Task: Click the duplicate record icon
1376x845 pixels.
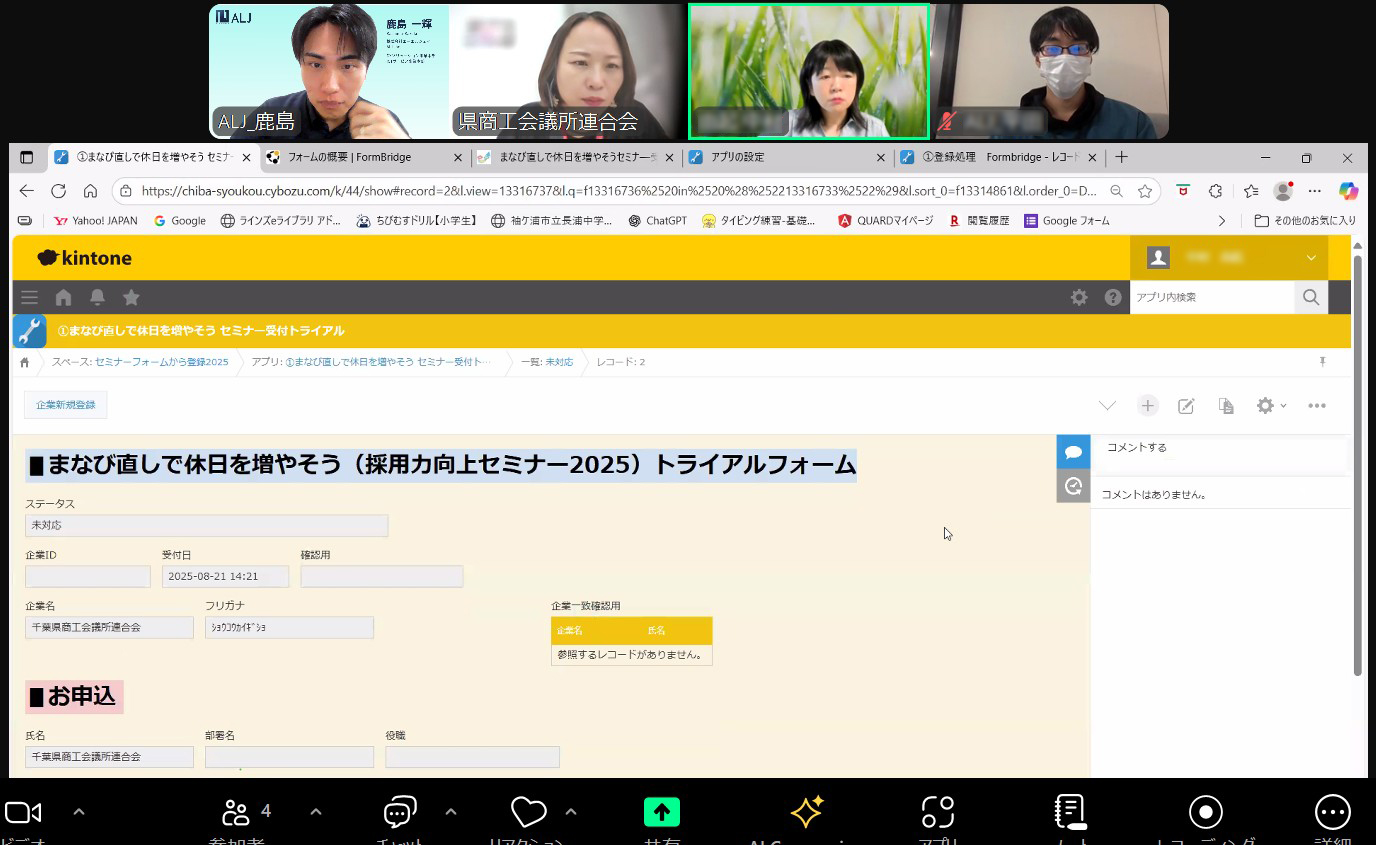Action: 1226,405
